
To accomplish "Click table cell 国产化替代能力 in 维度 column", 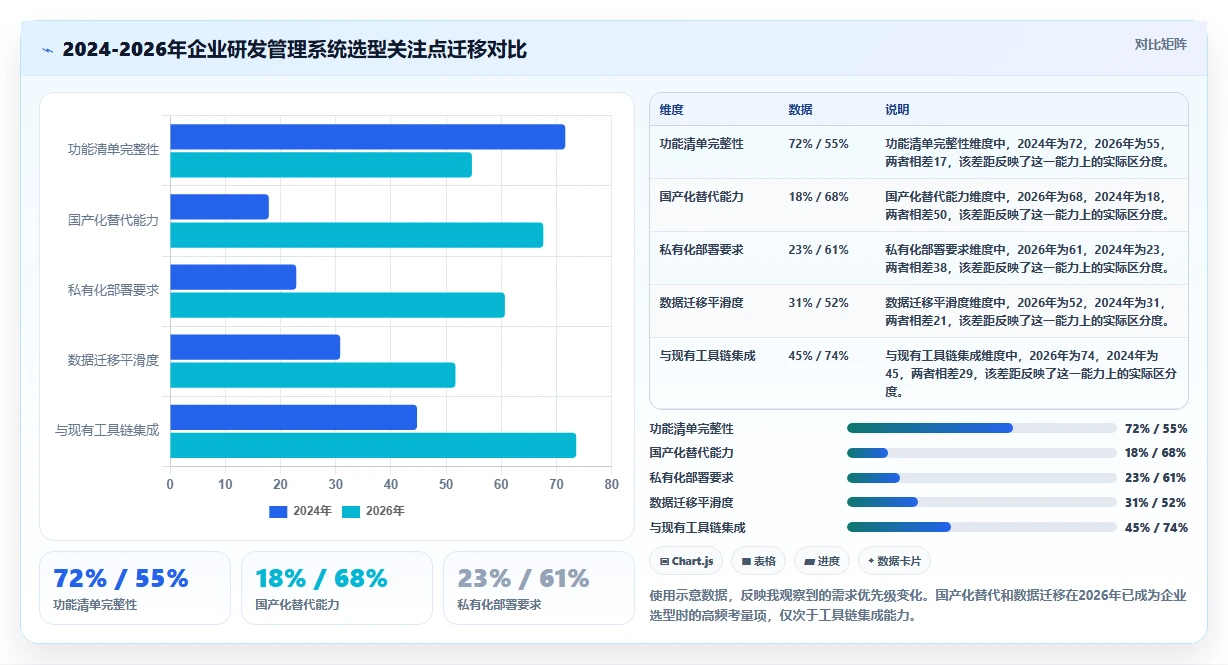I will pos(701,197).
